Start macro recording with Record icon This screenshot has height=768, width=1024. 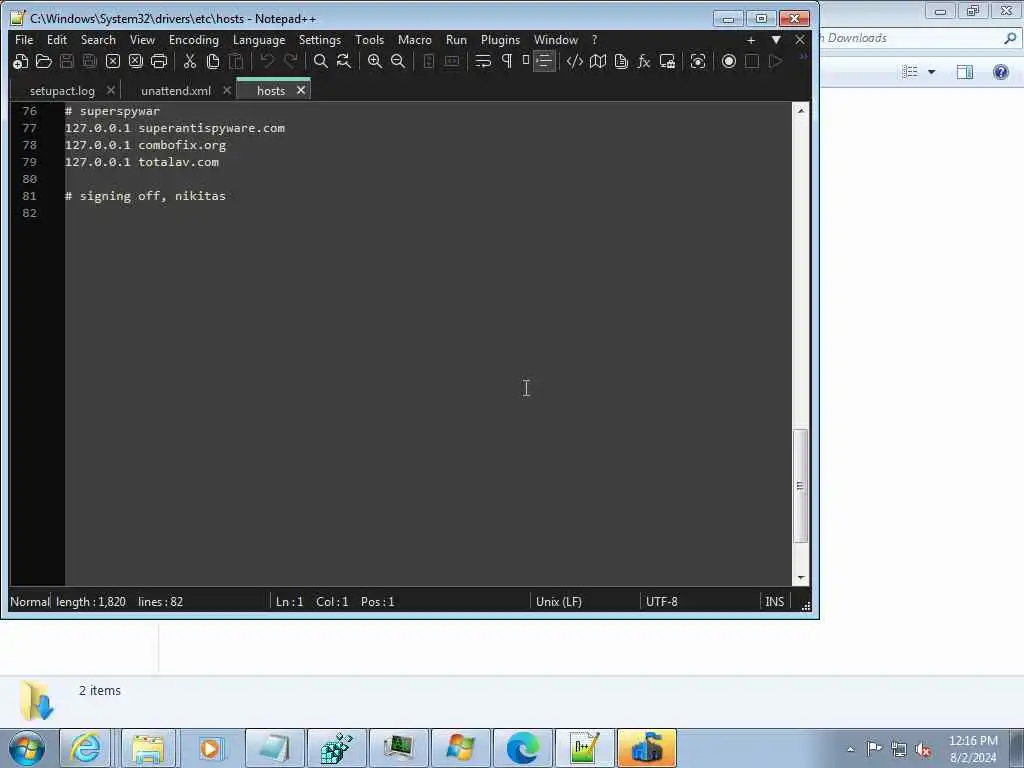click(x=729, y=61)
